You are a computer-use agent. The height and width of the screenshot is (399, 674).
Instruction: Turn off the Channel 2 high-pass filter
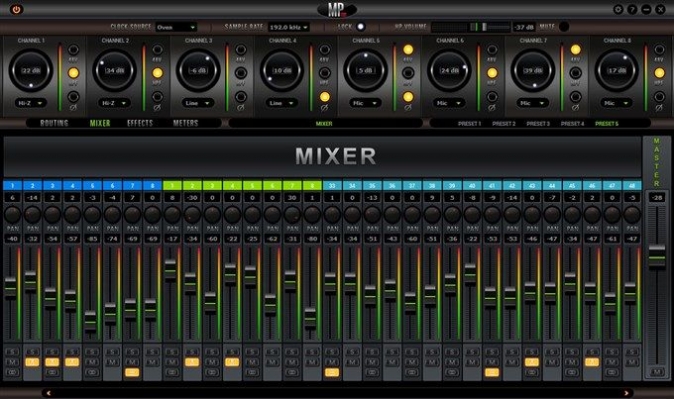[x=158, y=73]
